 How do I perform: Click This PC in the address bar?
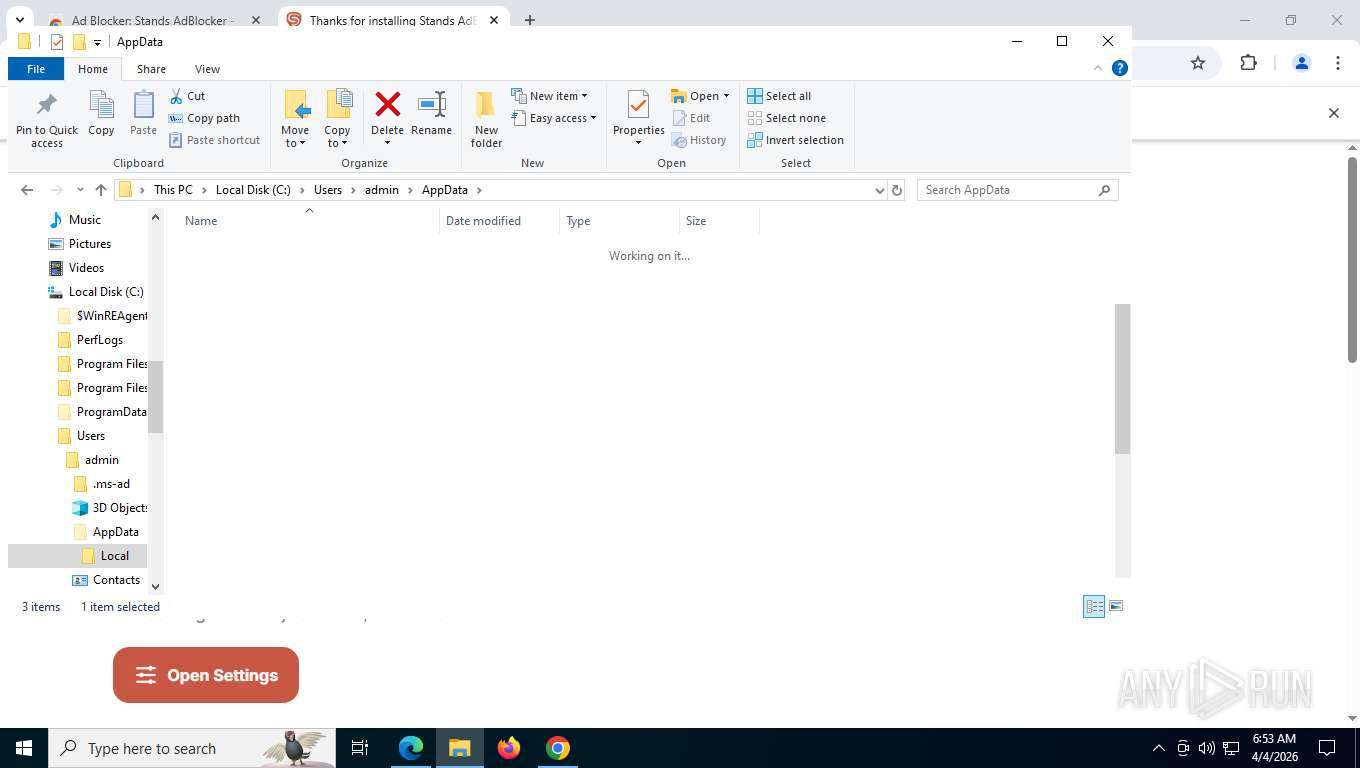(x=173, y=190)
